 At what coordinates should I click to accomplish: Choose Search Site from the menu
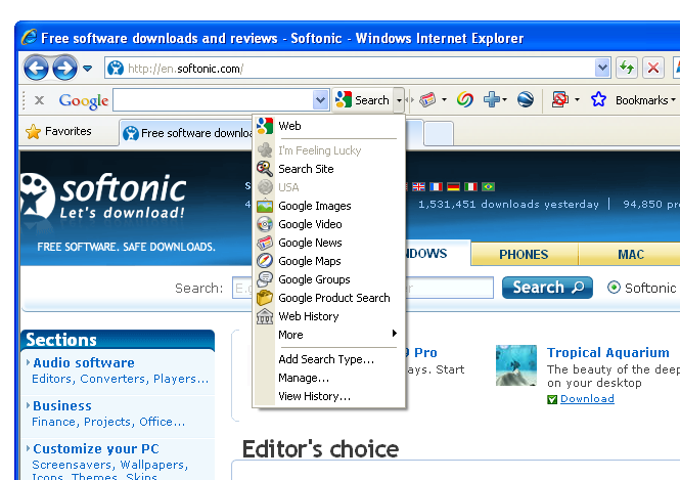(x=329, y=169)
